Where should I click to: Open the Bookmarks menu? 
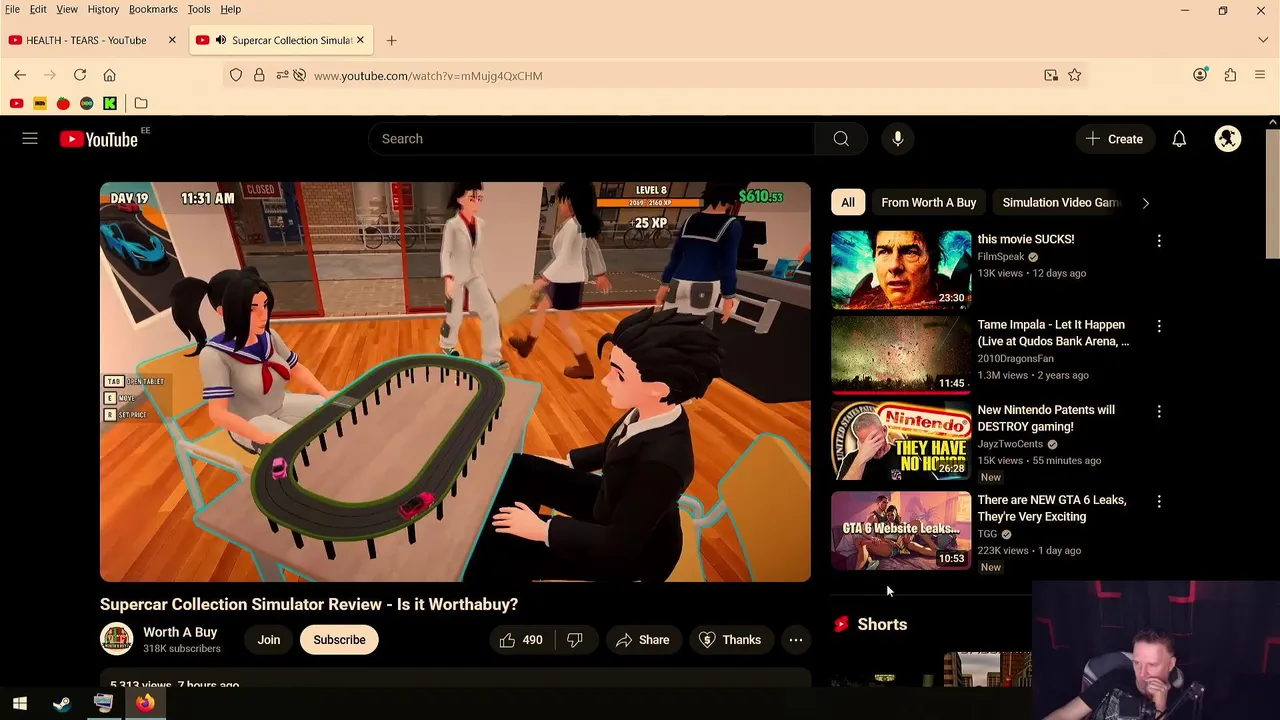pyautogui.click(x=153, y=9)
